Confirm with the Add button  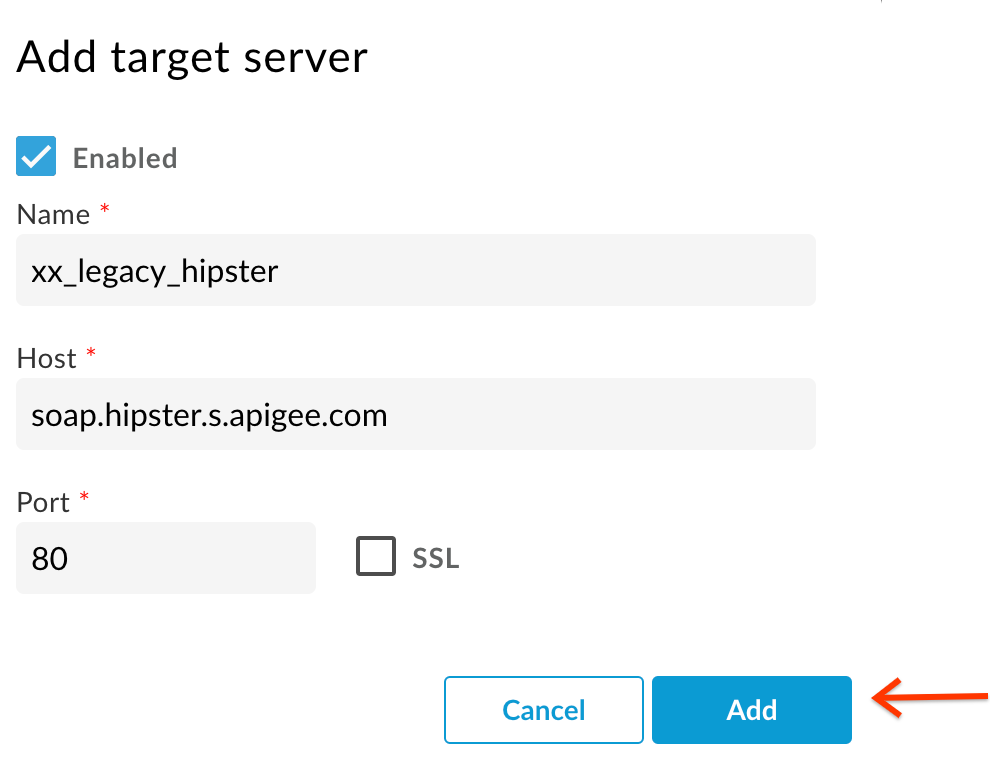(x=751, y=710)
